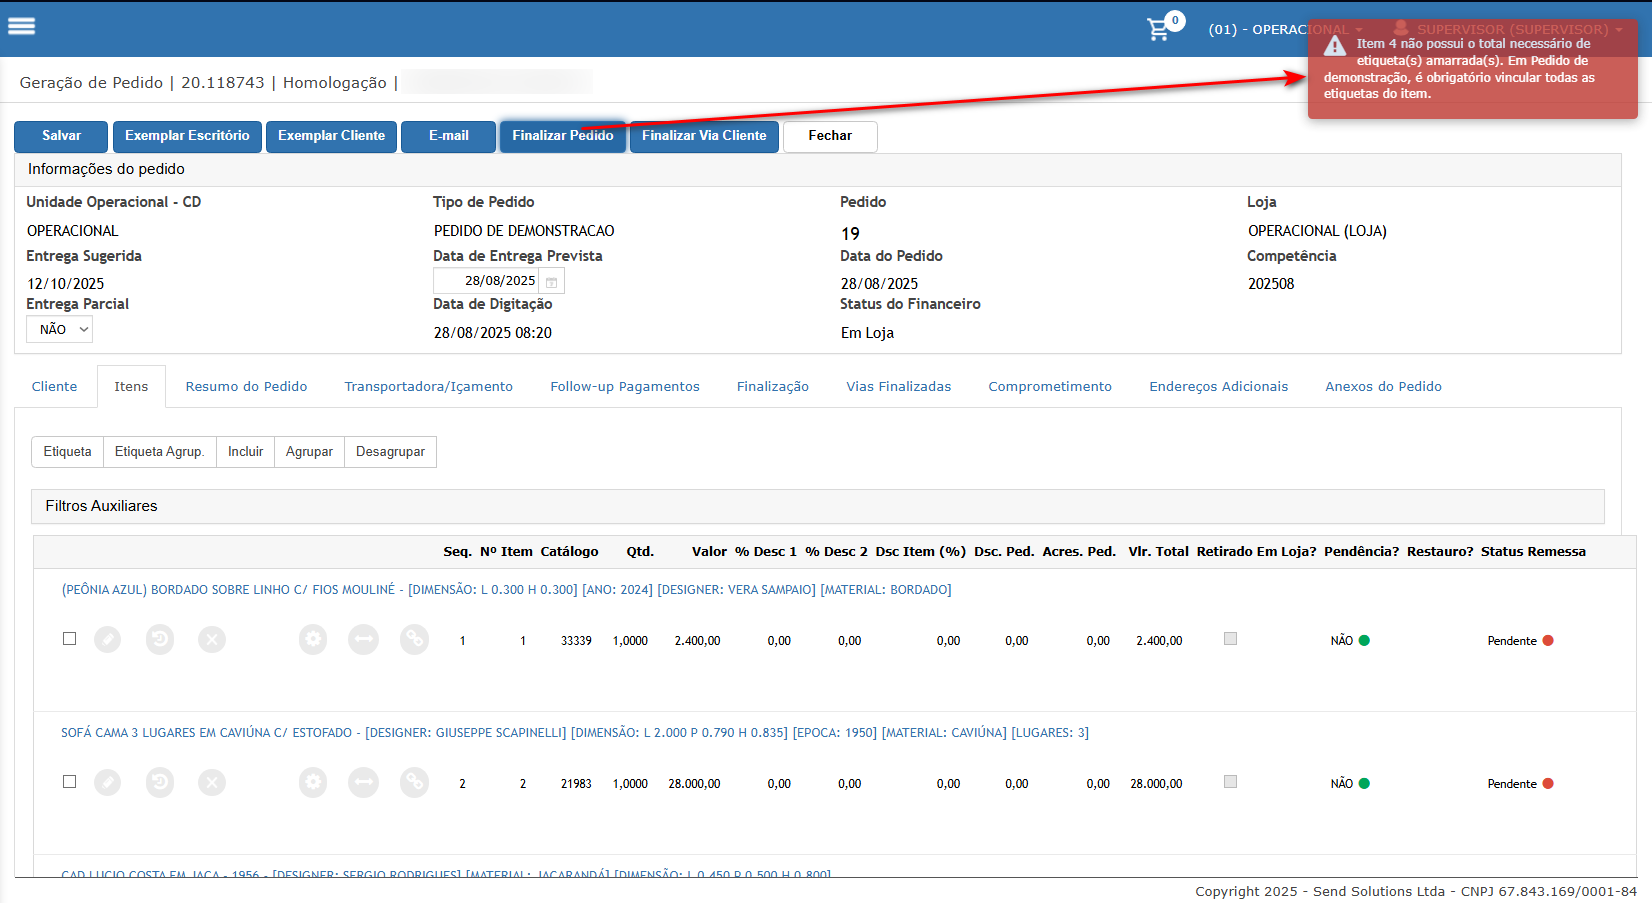Toggle Retirado Em Loja checkbox for item 1

(x=1230, y=639)
